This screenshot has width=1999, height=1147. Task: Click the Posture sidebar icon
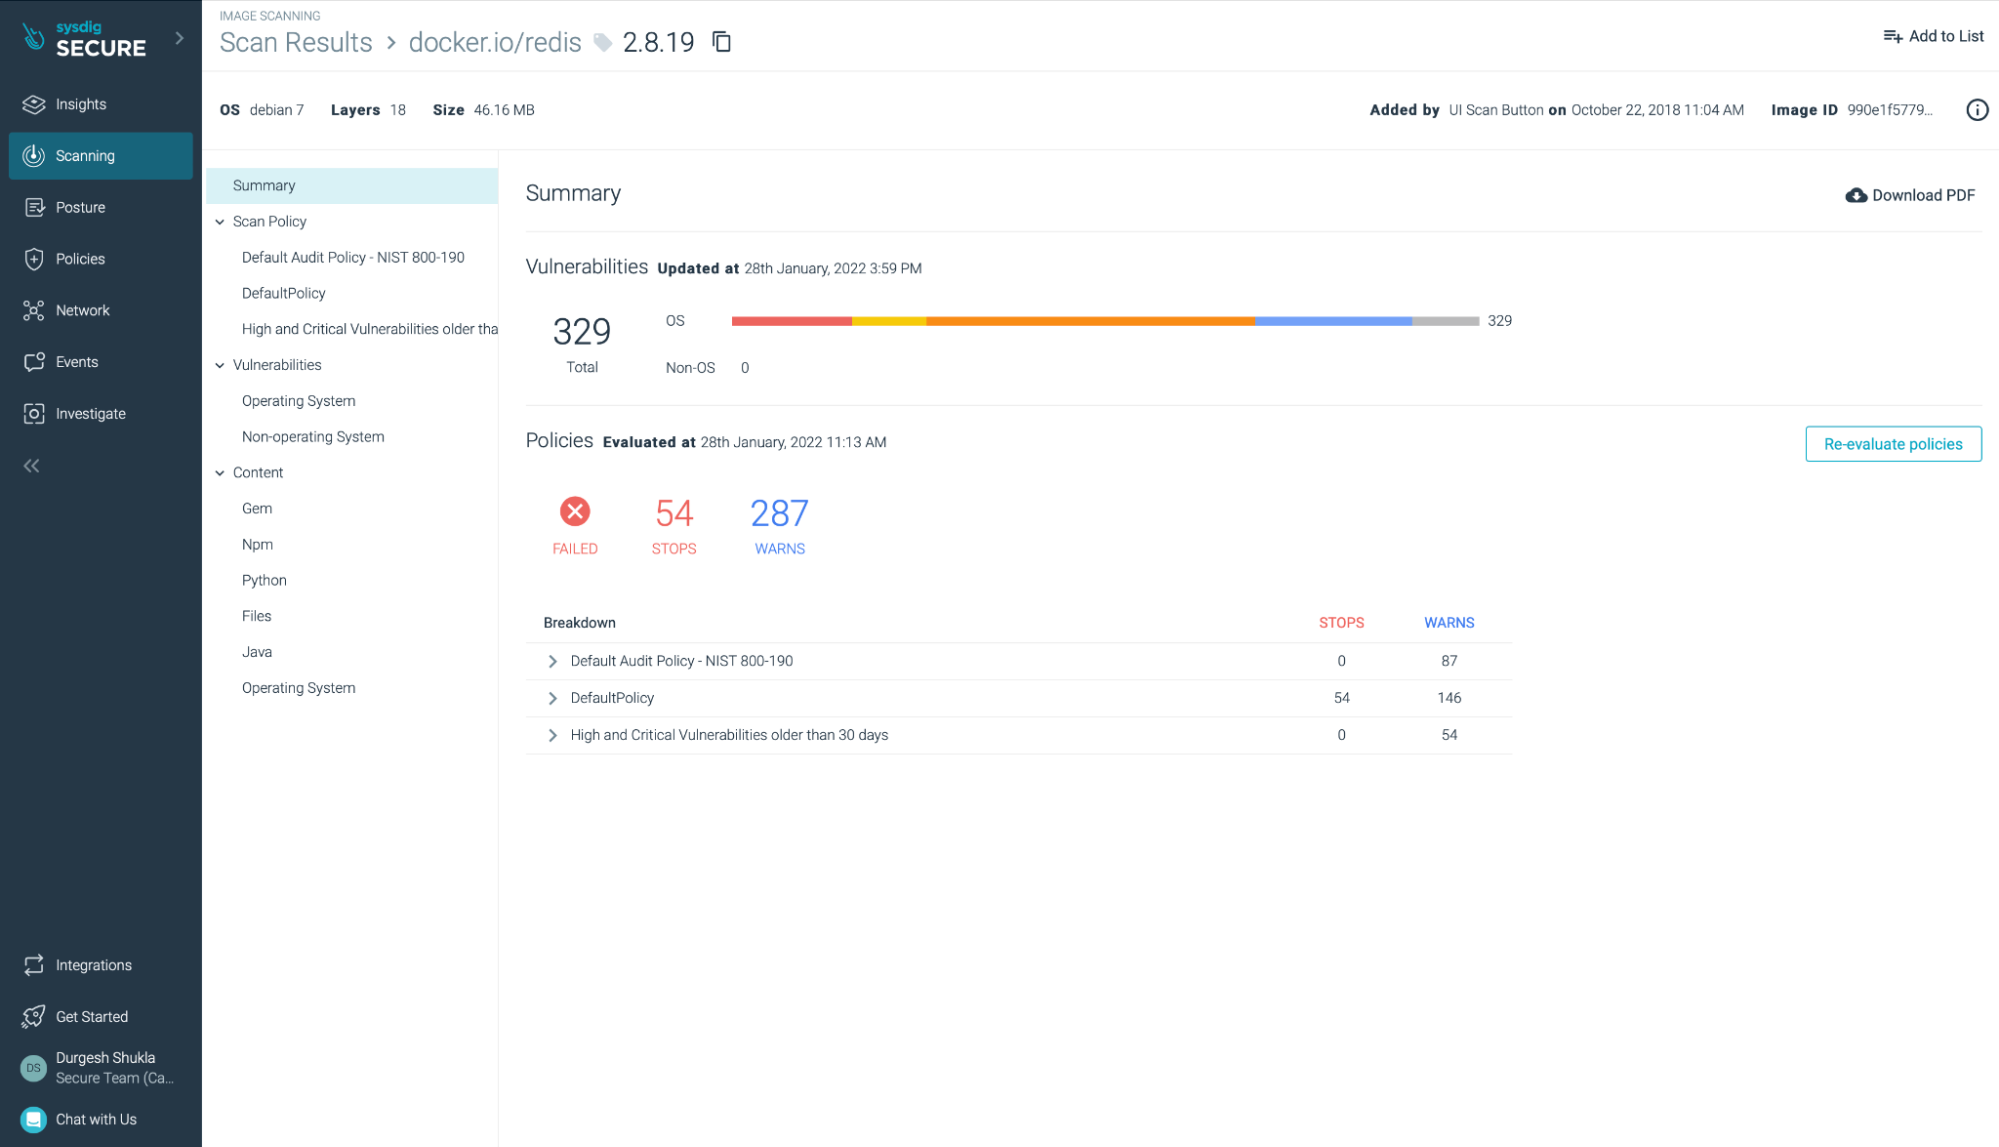tap(34, 207)
